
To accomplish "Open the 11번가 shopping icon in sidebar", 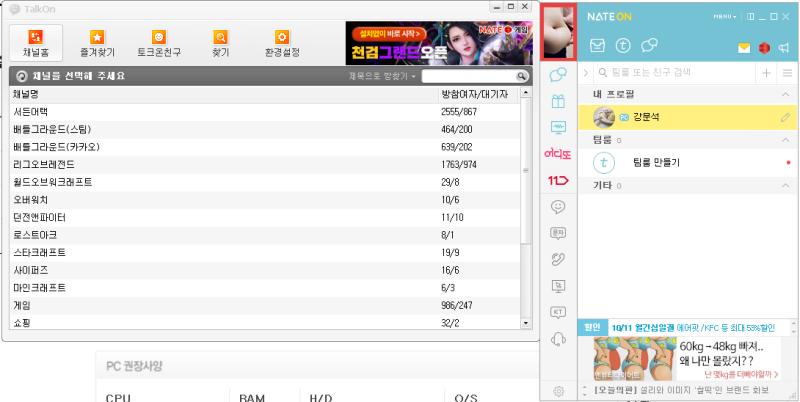I will pos(558,180).
